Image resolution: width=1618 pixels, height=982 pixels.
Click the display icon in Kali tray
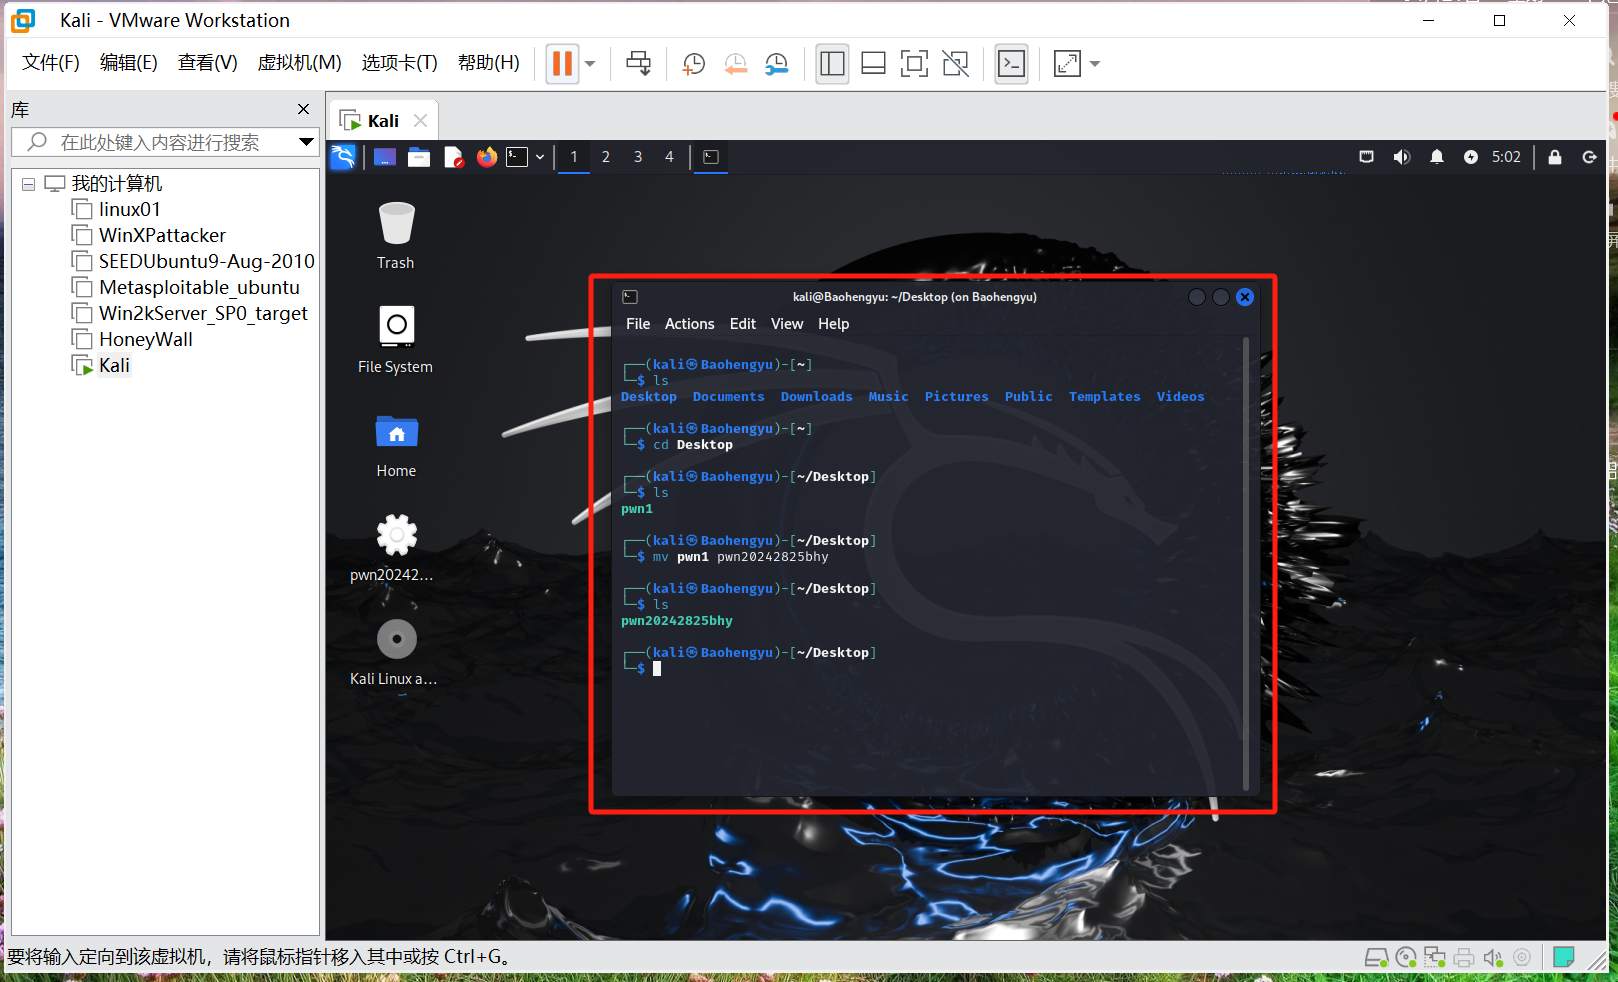point(1367,157)
